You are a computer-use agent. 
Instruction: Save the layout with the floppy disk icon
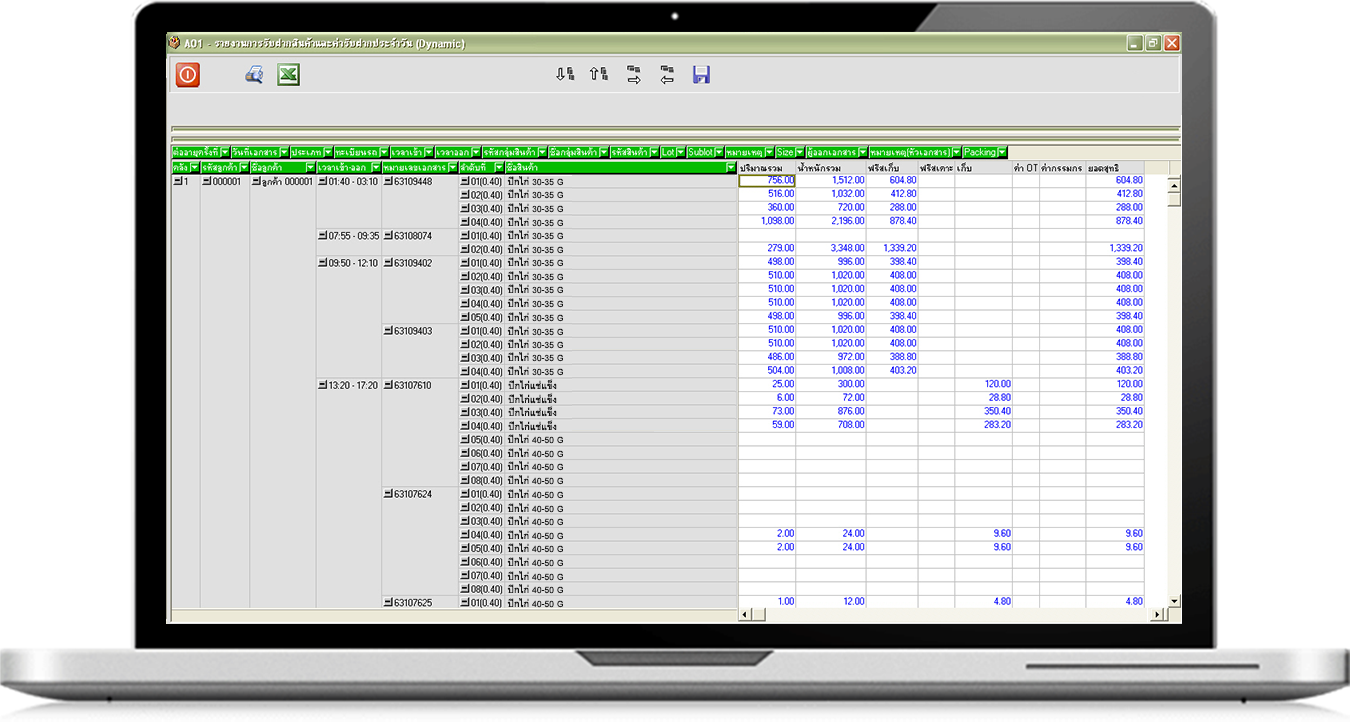[x=701, y=75]
